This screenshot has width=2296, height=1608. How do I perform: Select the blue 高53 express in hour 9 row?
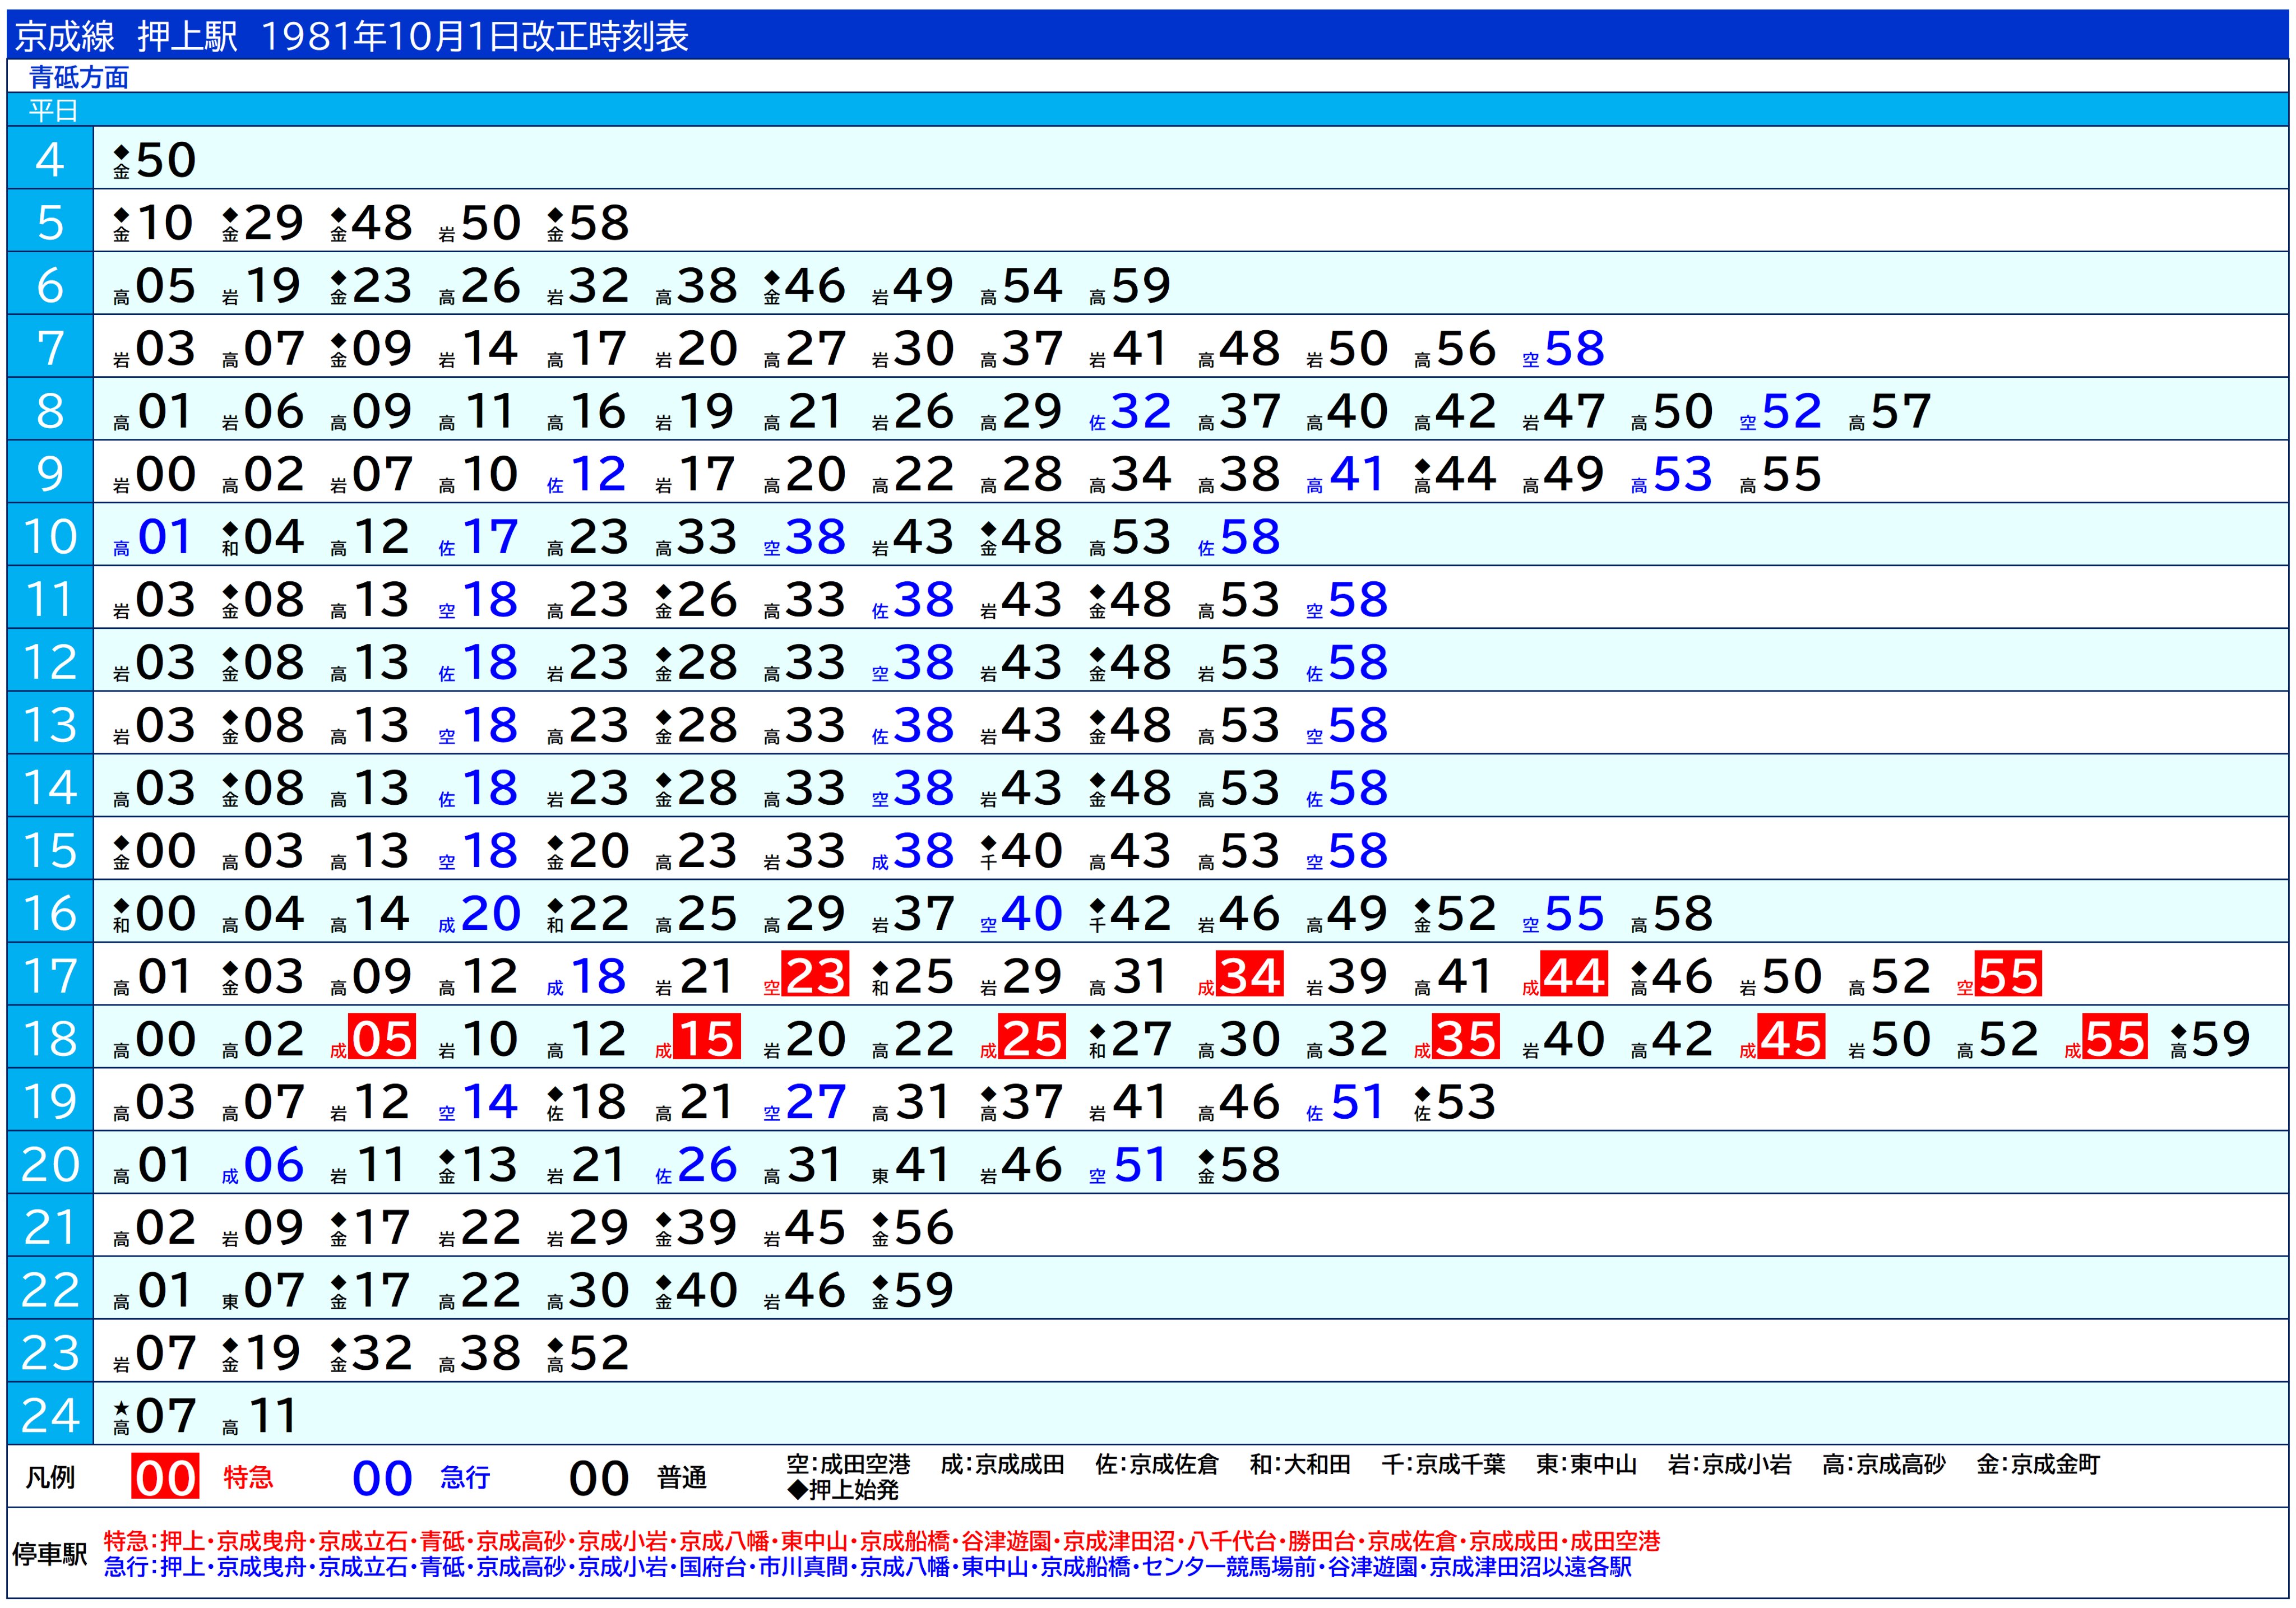(x=1672, y=474)
